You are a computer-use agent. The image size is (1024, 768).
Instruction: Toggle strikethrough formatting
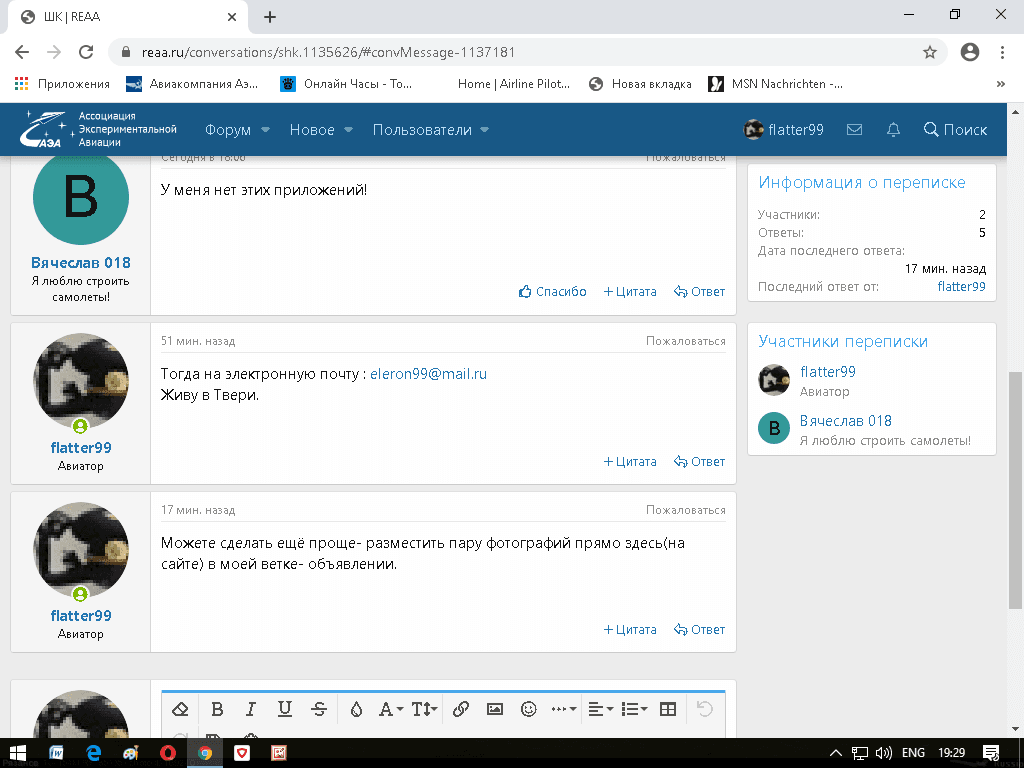pos(319,709)
